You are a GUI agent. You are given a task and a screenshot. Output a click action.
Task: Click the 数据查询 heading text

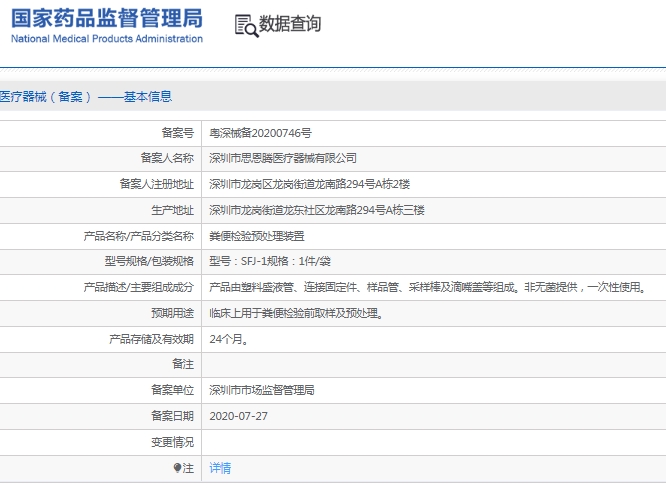pos(290,24)
